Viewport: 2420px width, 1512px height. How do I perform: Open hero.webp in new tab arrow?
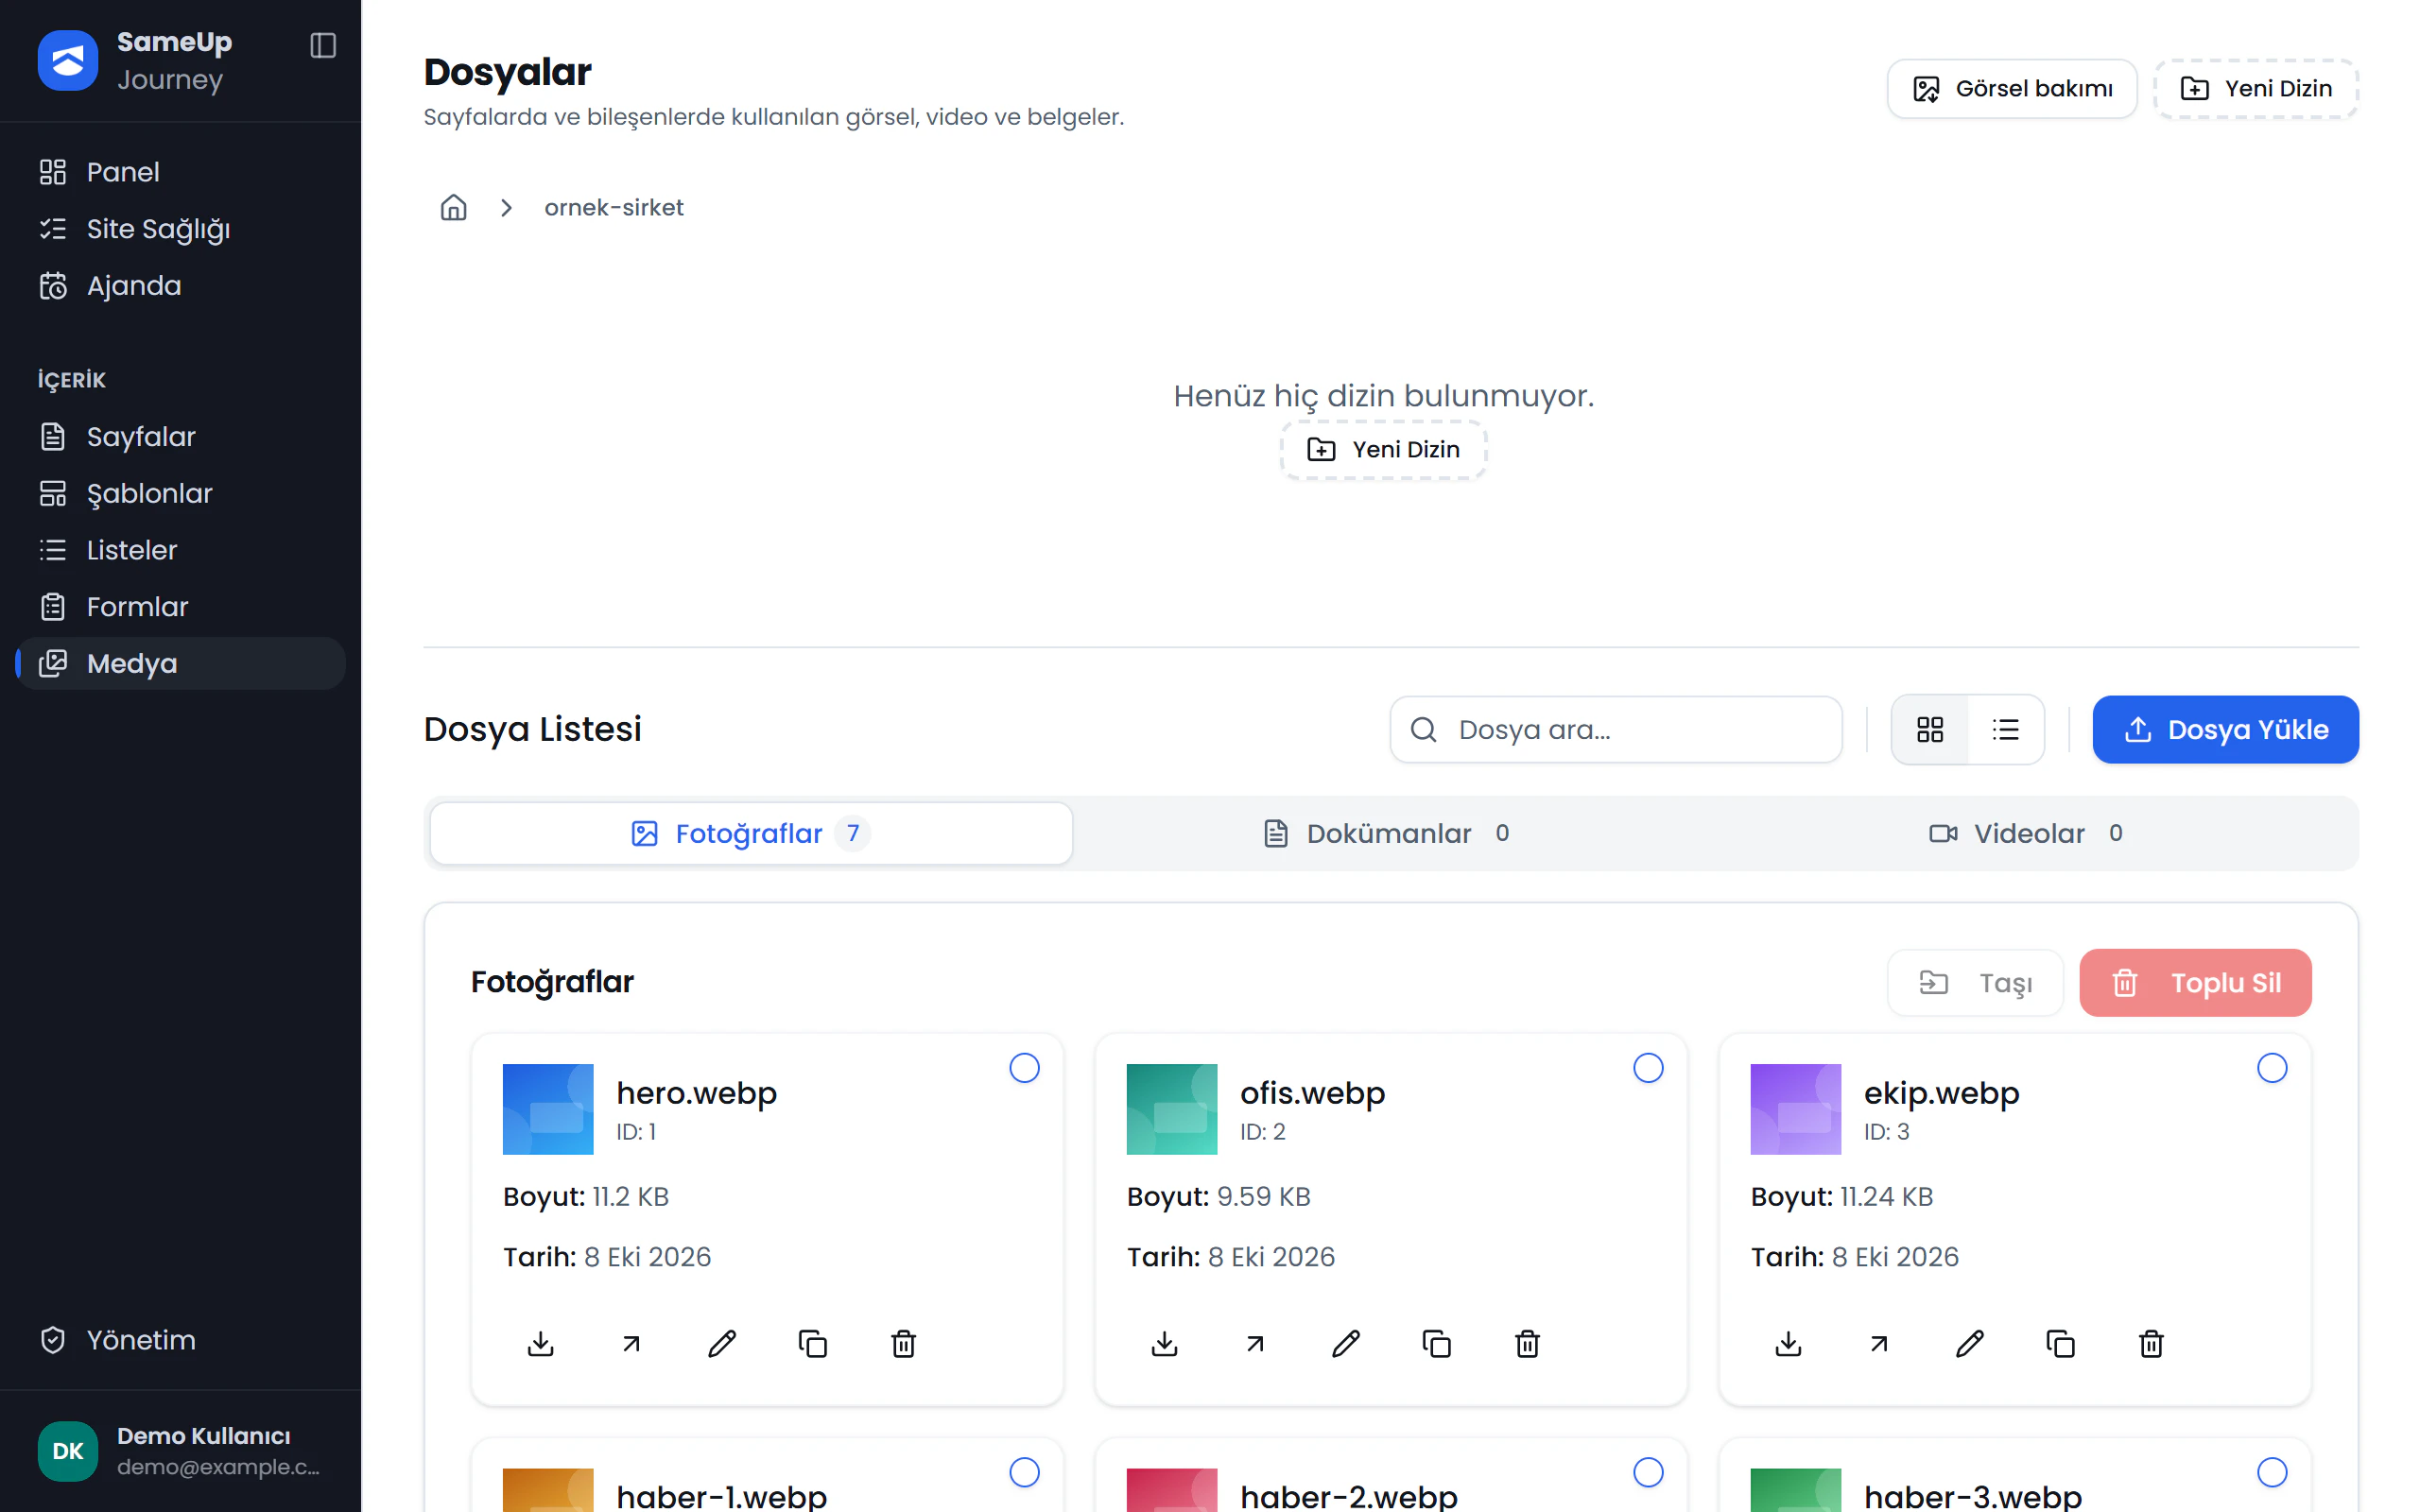[x=631, y=1343]
